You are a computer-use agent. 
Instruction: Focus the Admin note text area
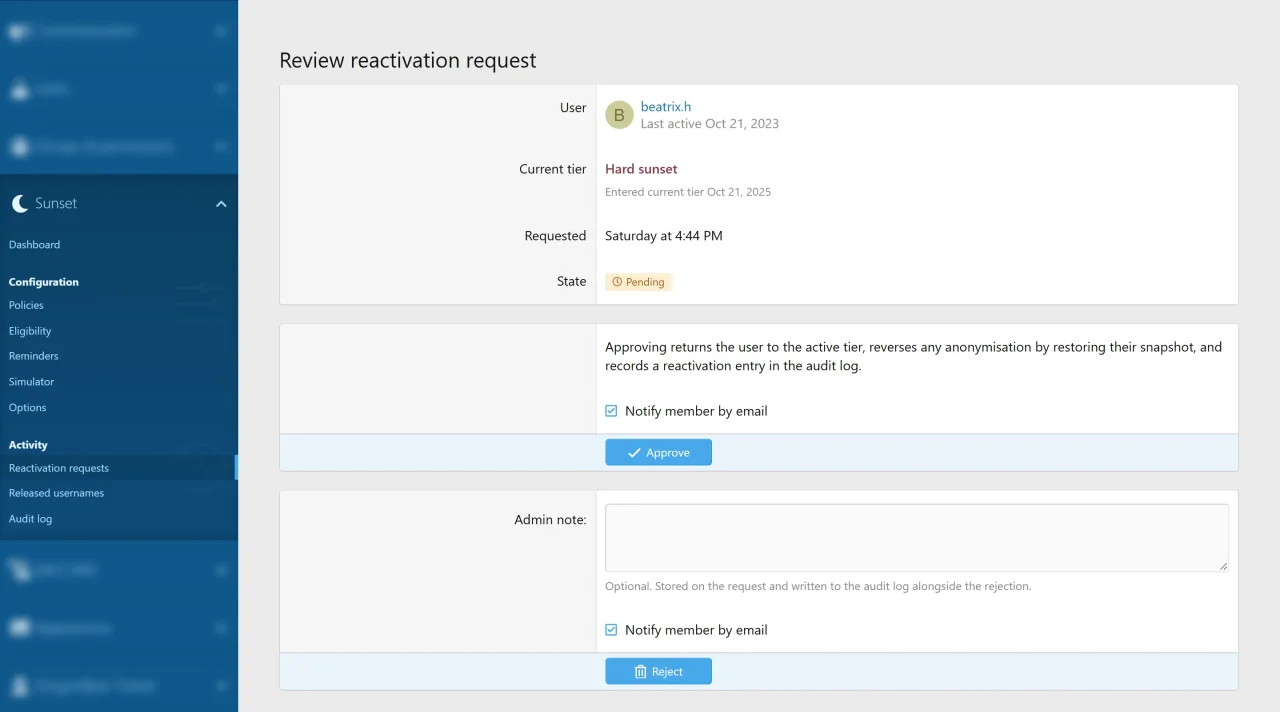click(917, 538)
